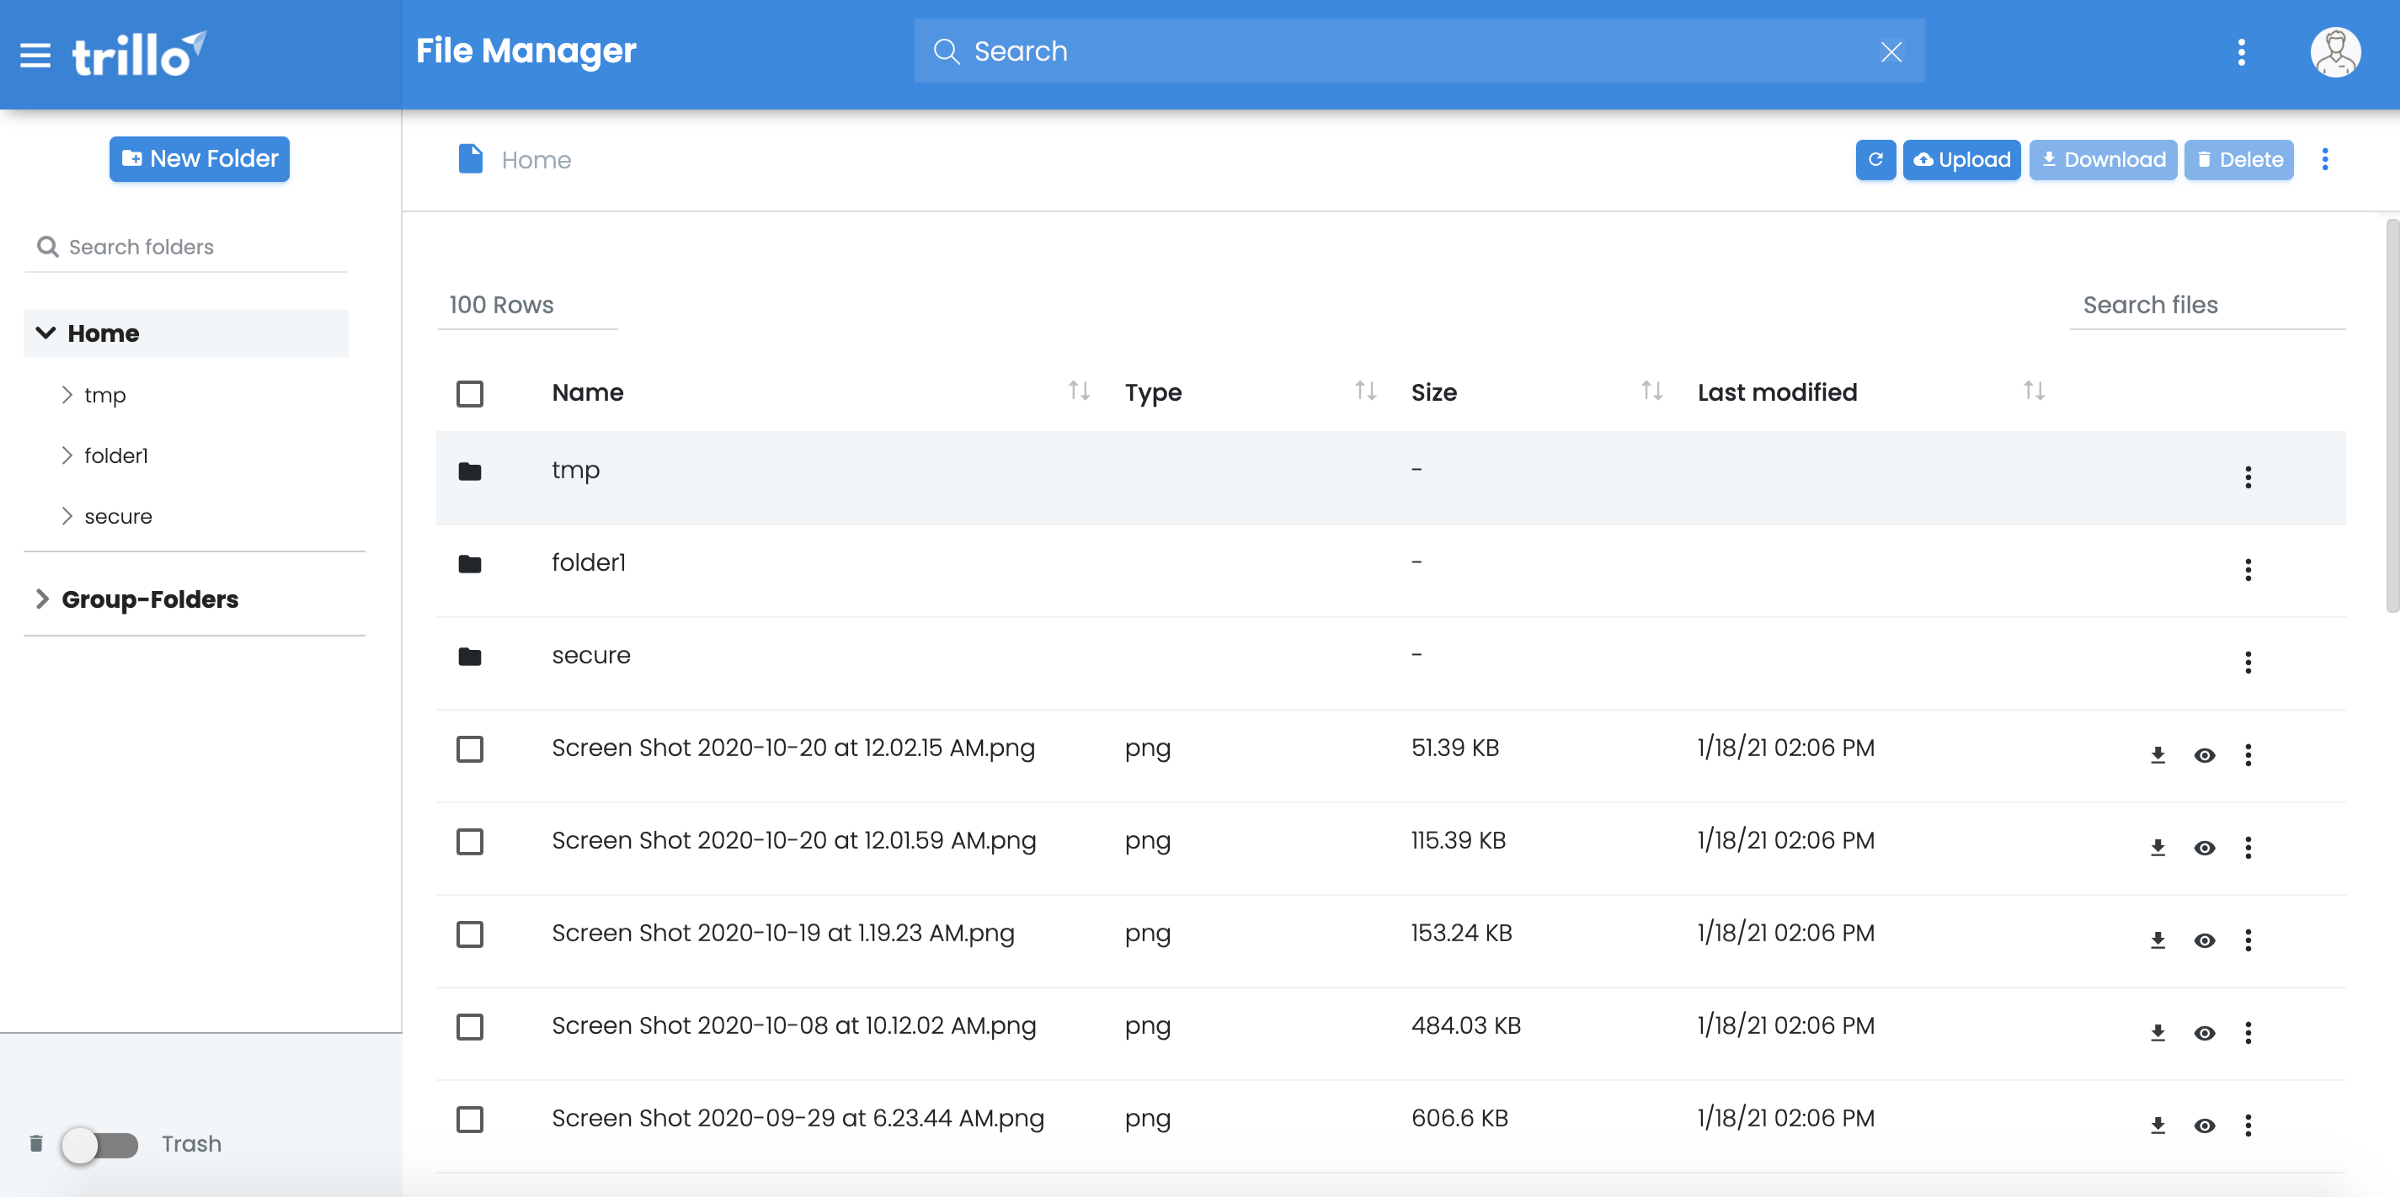Click the Upload icon to upload files
Image resolution: width=2400 pixels, height=1197 pixels.
click(x=1962, y=158)
